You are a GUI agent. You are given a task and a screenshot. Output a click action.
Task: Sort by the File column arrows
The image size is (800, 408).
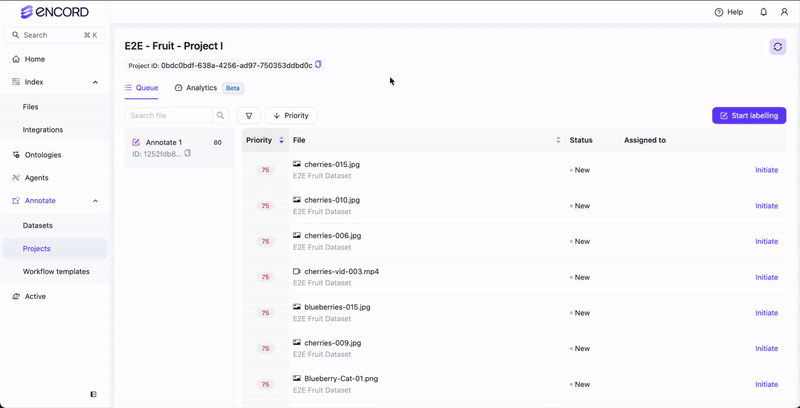click(x=558, y=140)
